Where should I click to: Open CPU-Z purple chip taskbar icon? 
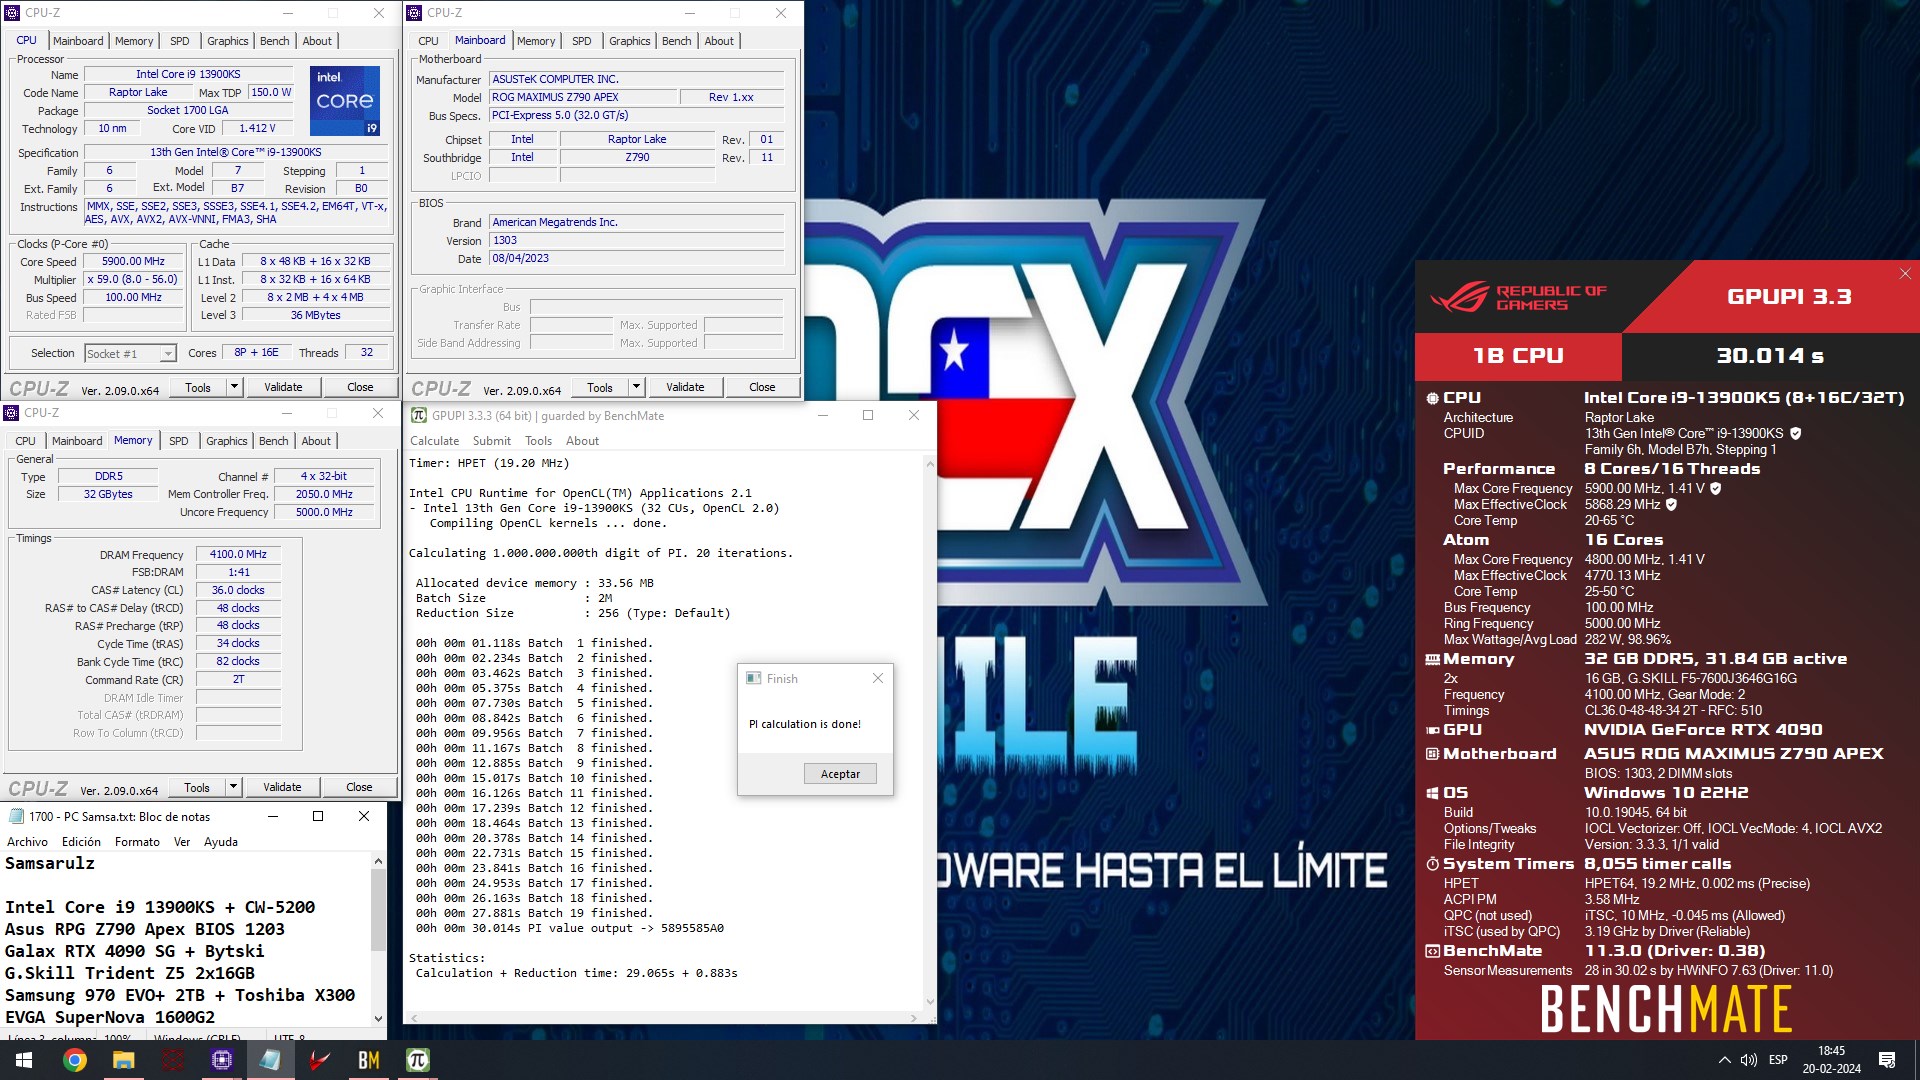coord(221,1060)
